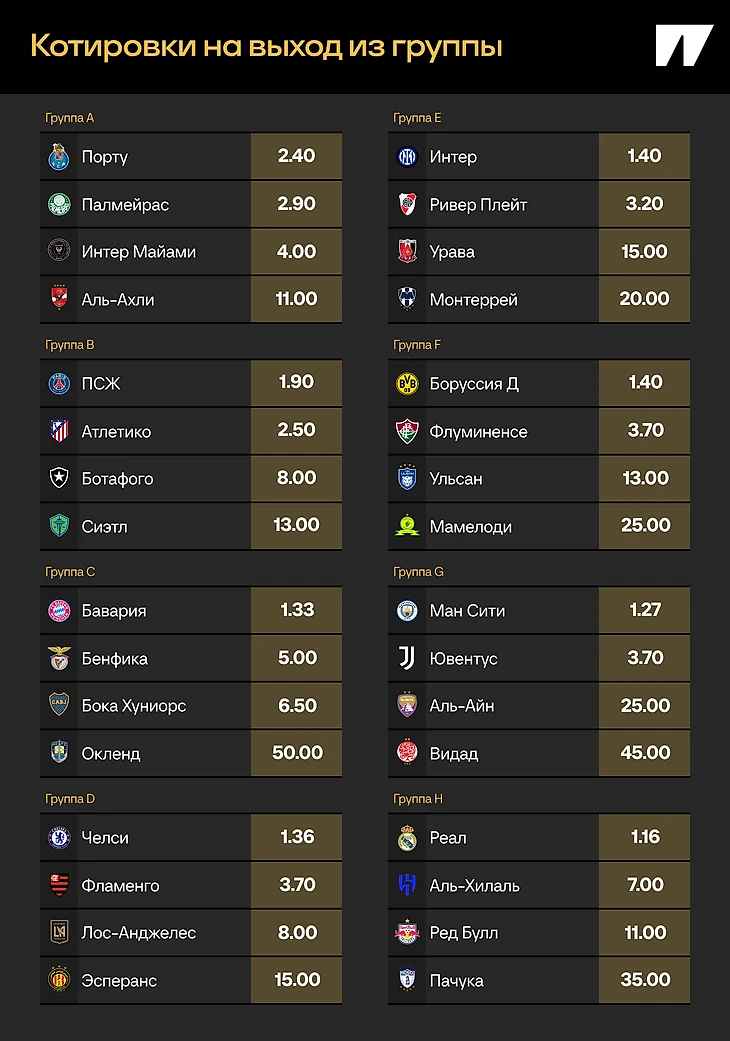Click the Juventus J logo
Image resolution: width=730 pixels, height=1041 pixels.
[x=407, y=658]
